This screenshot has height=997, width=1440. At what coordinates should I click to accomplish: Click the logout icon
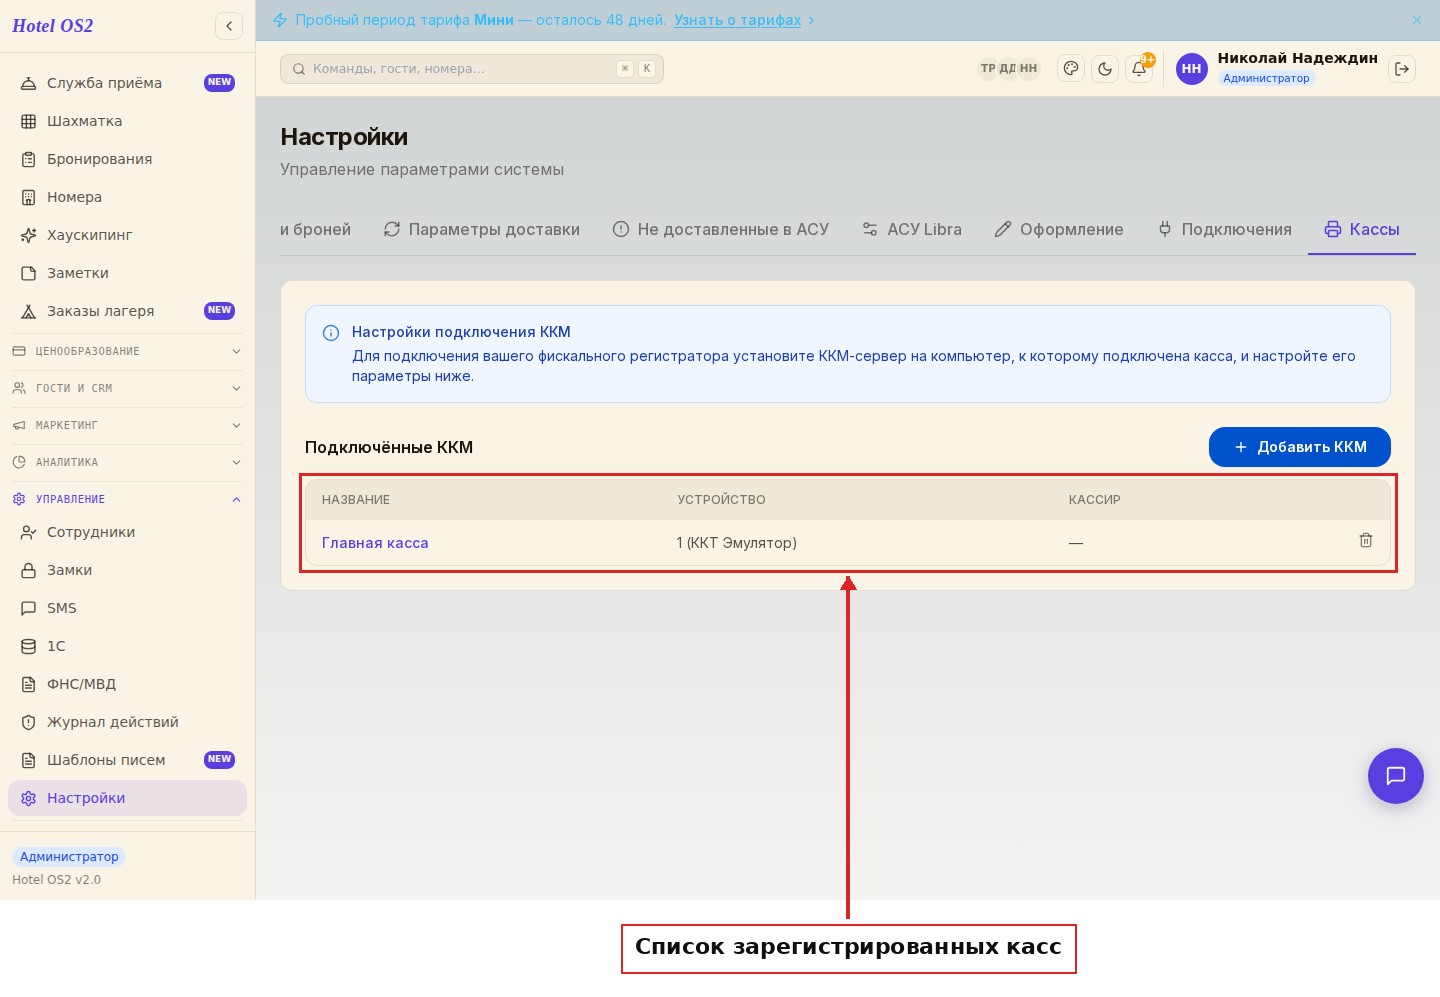point(1402,69)
